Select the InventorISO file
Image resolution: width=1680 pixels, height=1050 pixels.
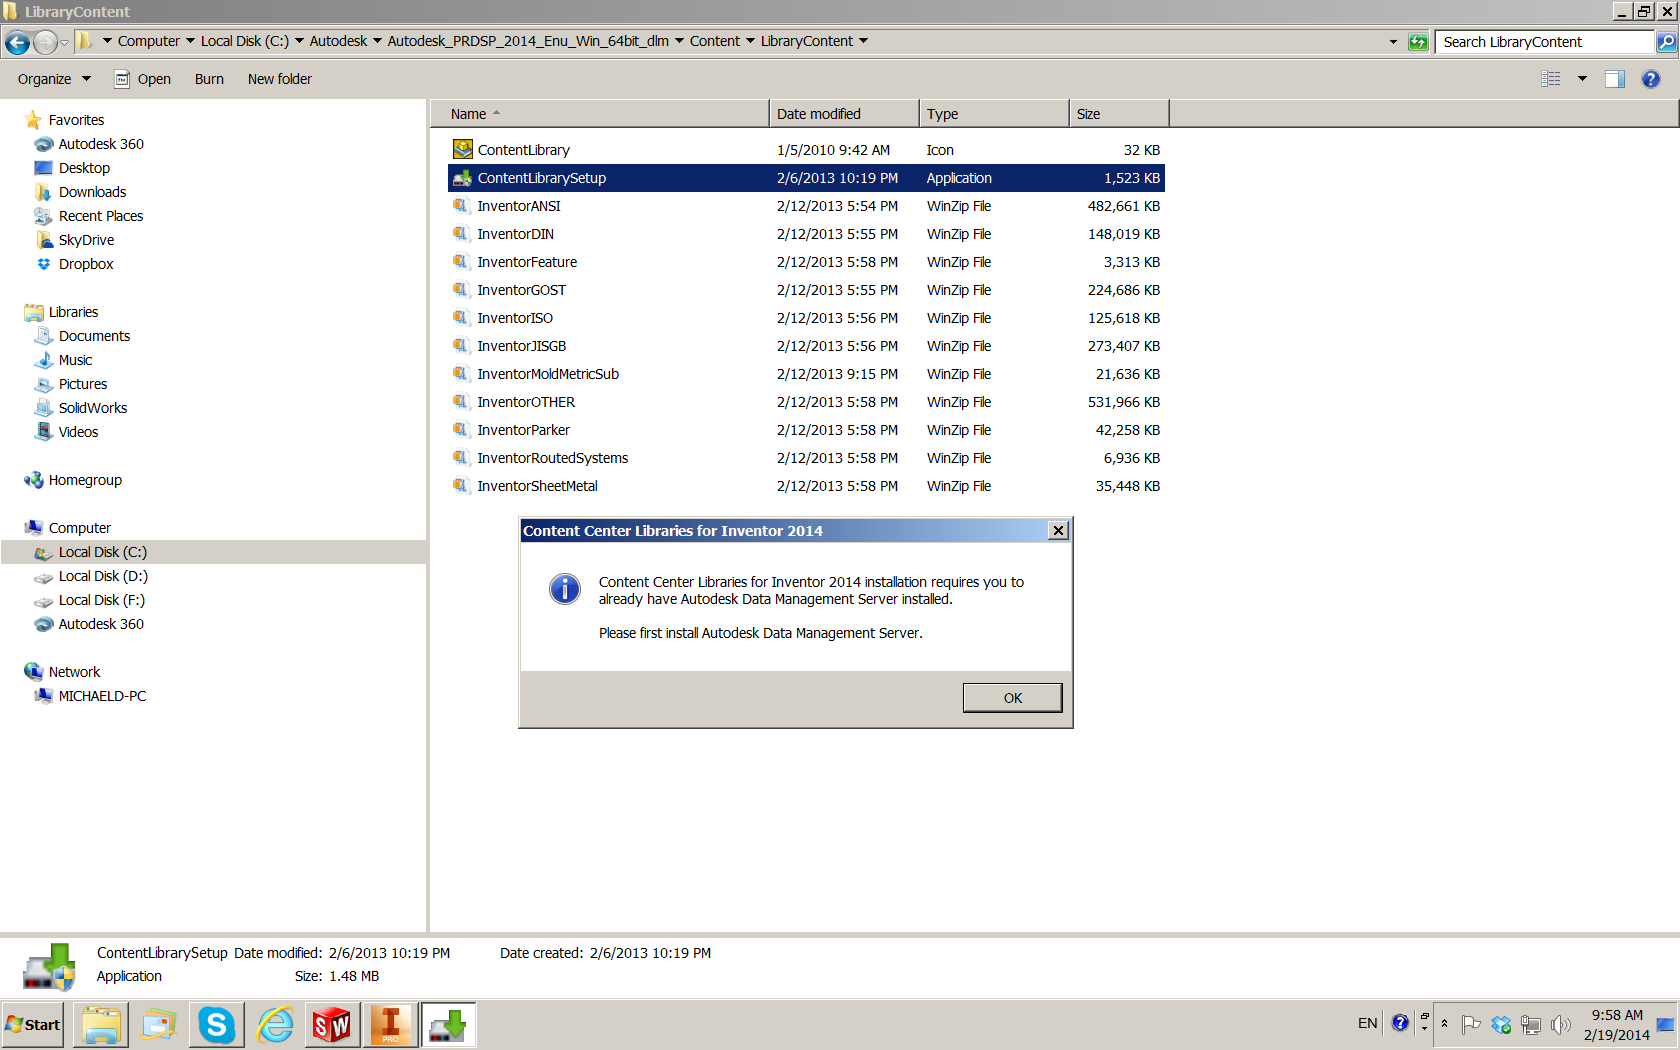point(806,318)
